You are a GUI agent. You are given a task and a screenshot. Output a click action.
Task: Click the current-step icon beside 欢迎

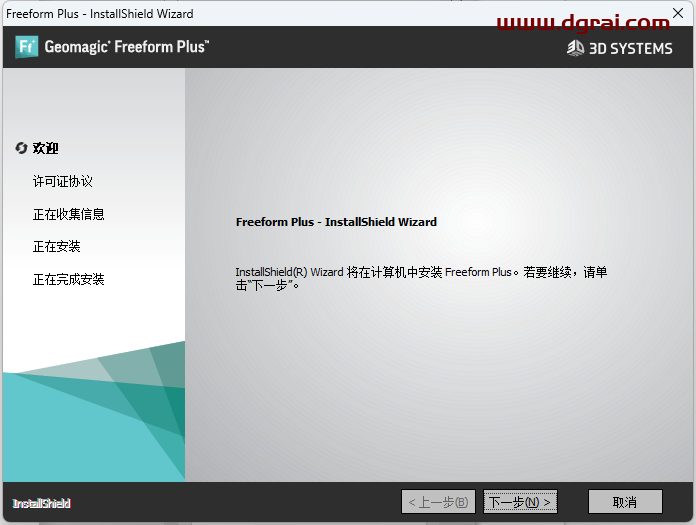pyautogui.click(x=21, y=148)
